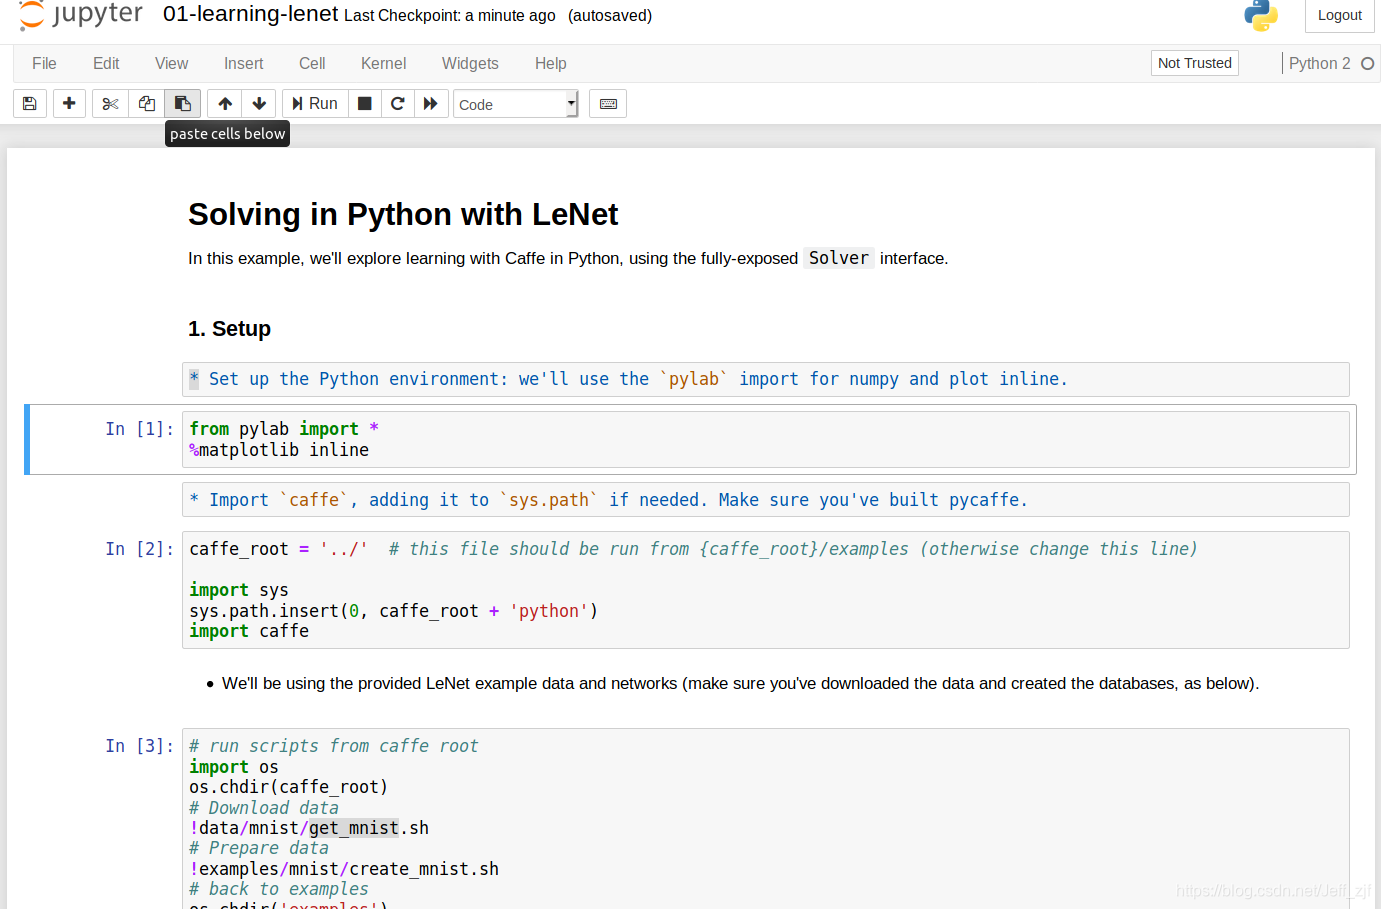Click the Python logo icon
Screen dimensions: 1381x909
click(1261, 14)
